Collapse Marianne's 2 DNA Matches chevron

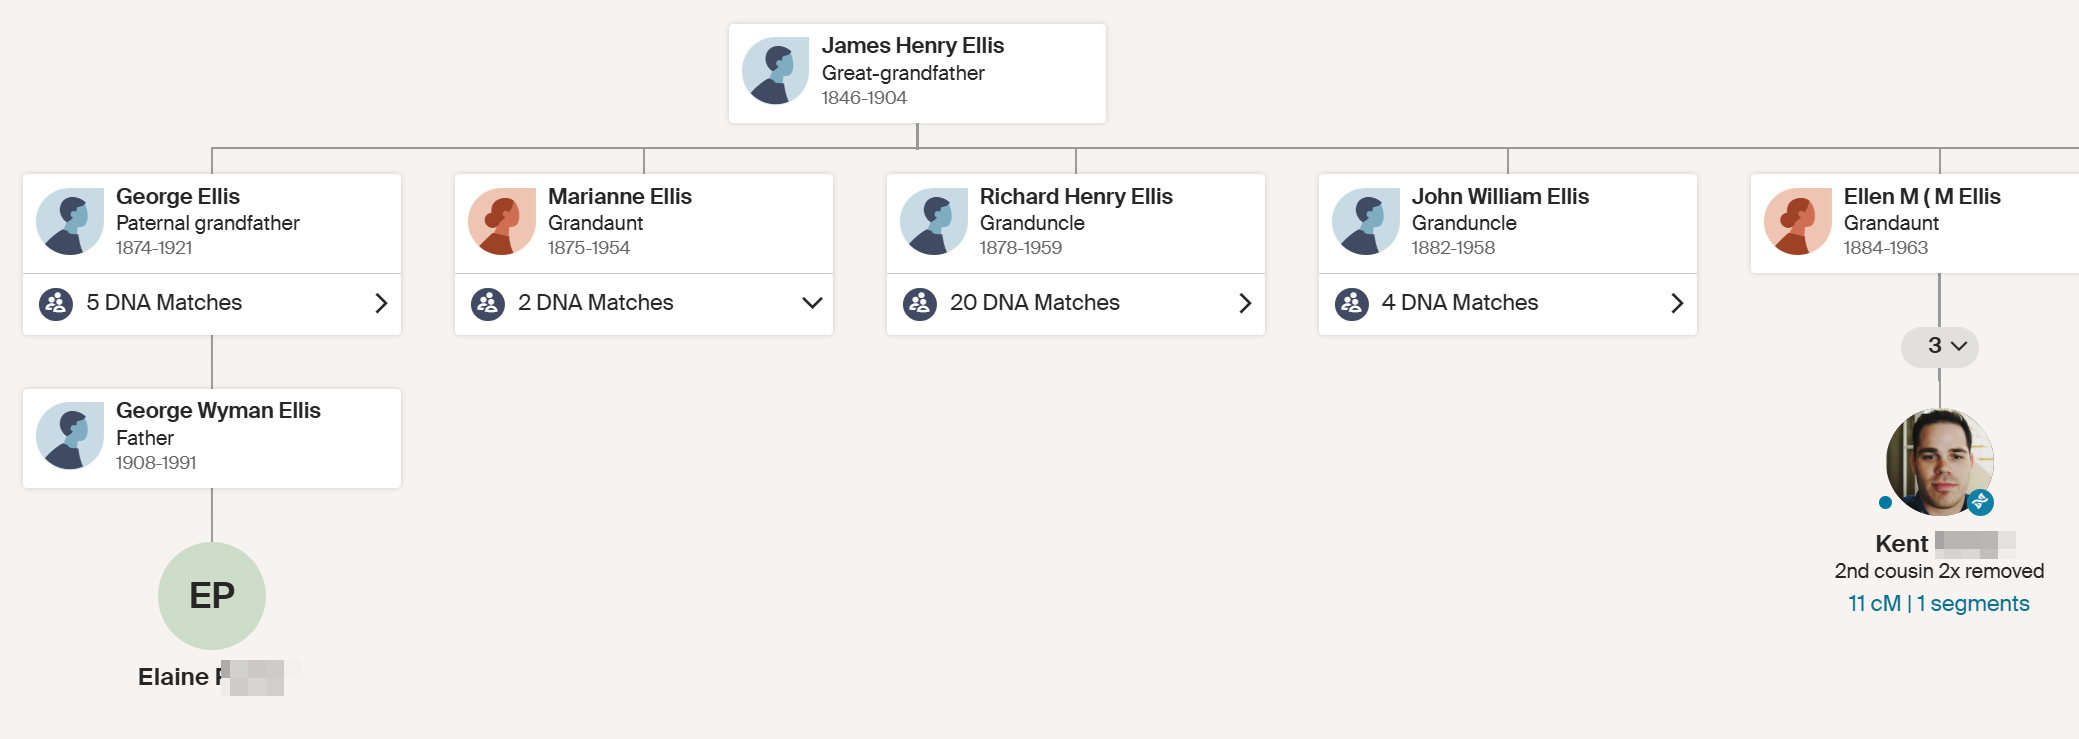pos(812,303)
